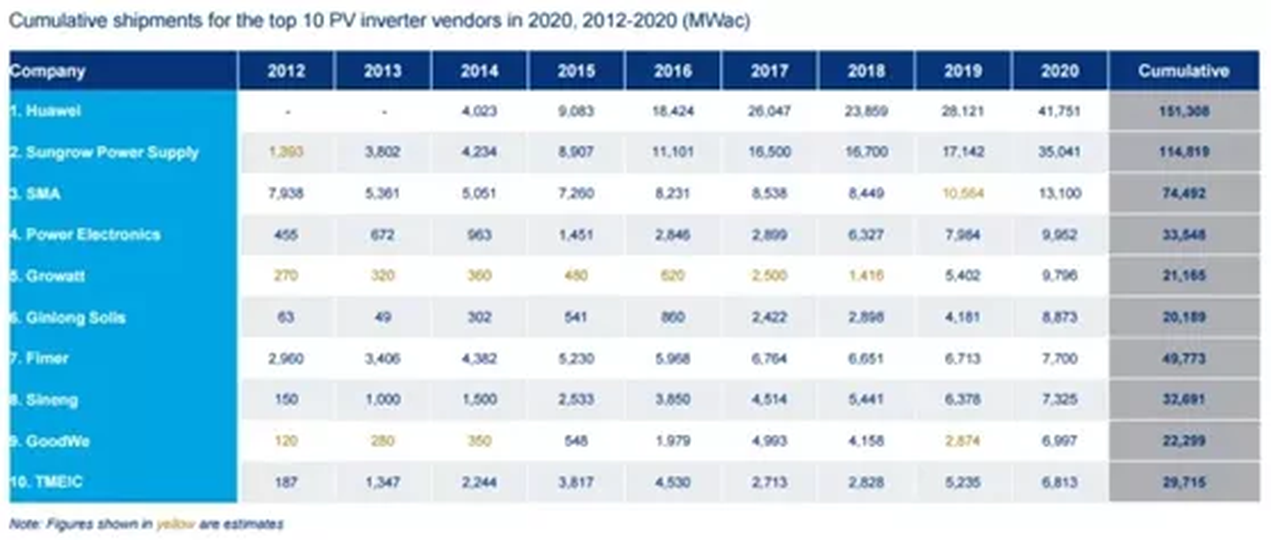Click SMA's yellow 2019 estimate 10,564
Screen dimensions: 1271x540
click(x=963, y=194)
